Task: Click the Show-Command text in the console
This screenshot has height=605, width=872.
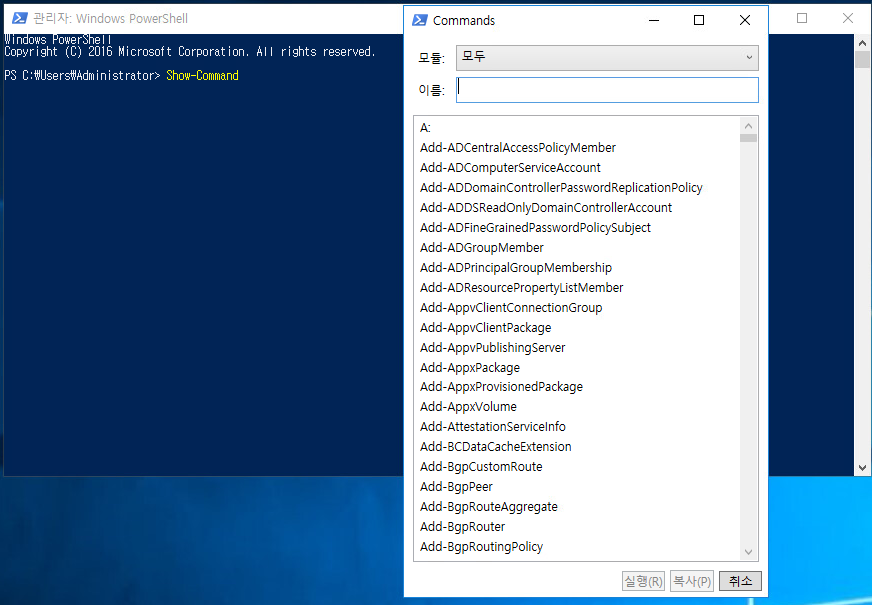Action: (x=202, y=76)
